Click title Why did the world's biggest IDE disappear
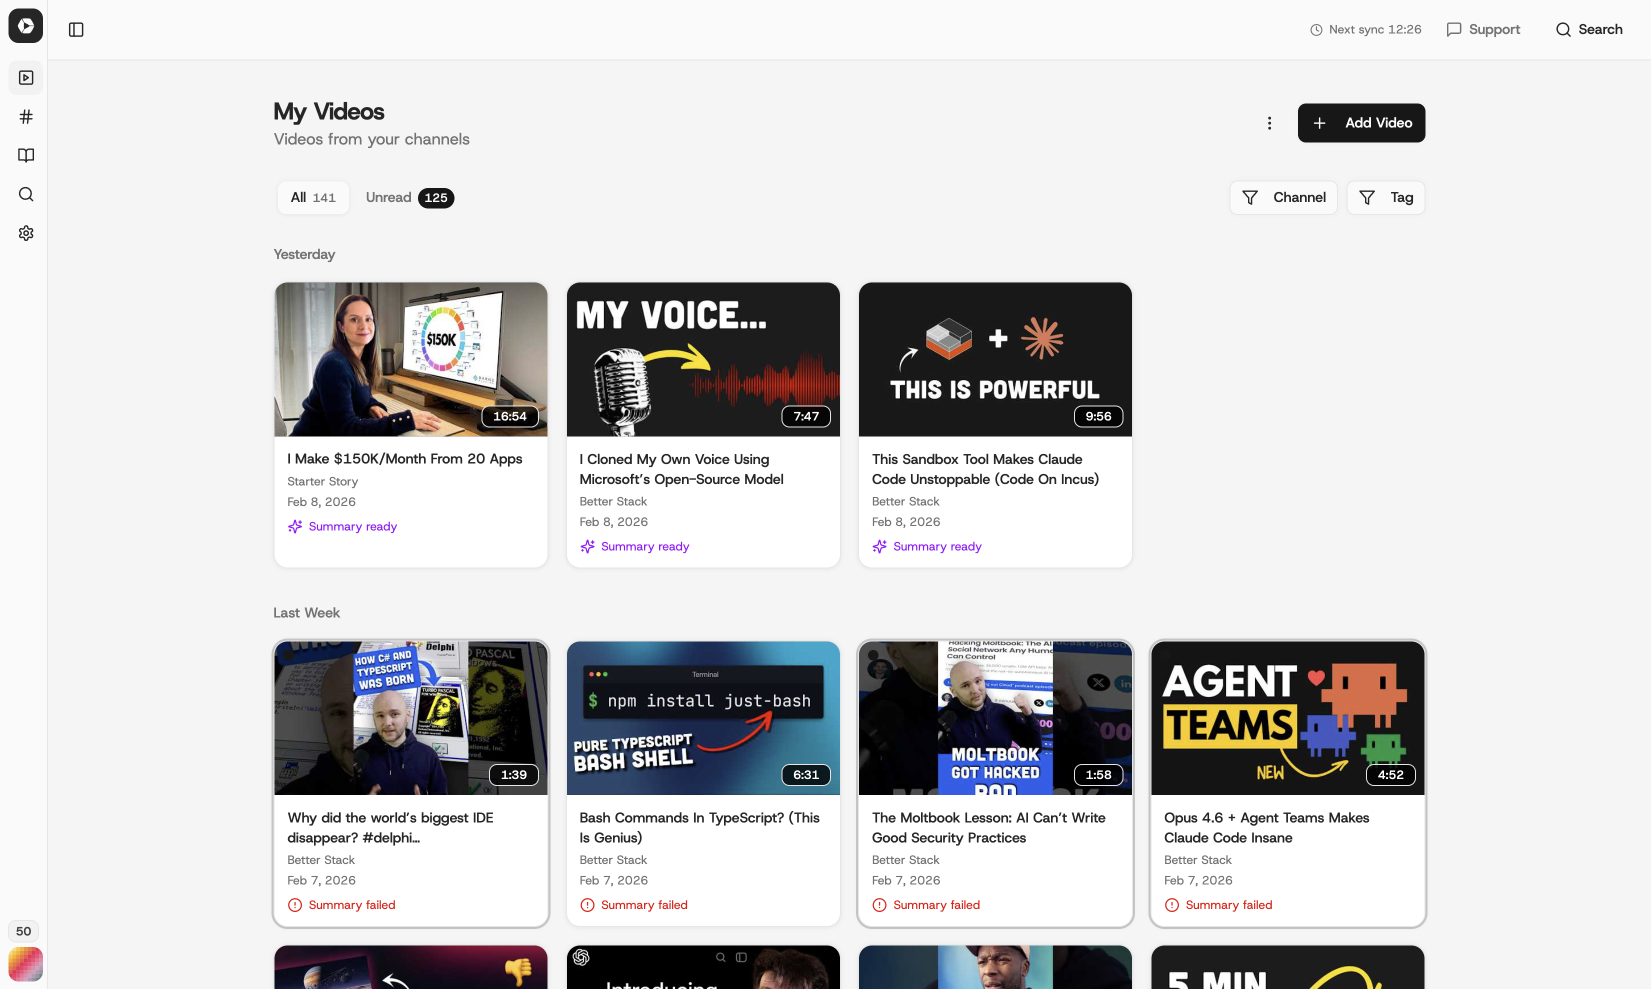The image size is (1651, 989). click(390, 828)
